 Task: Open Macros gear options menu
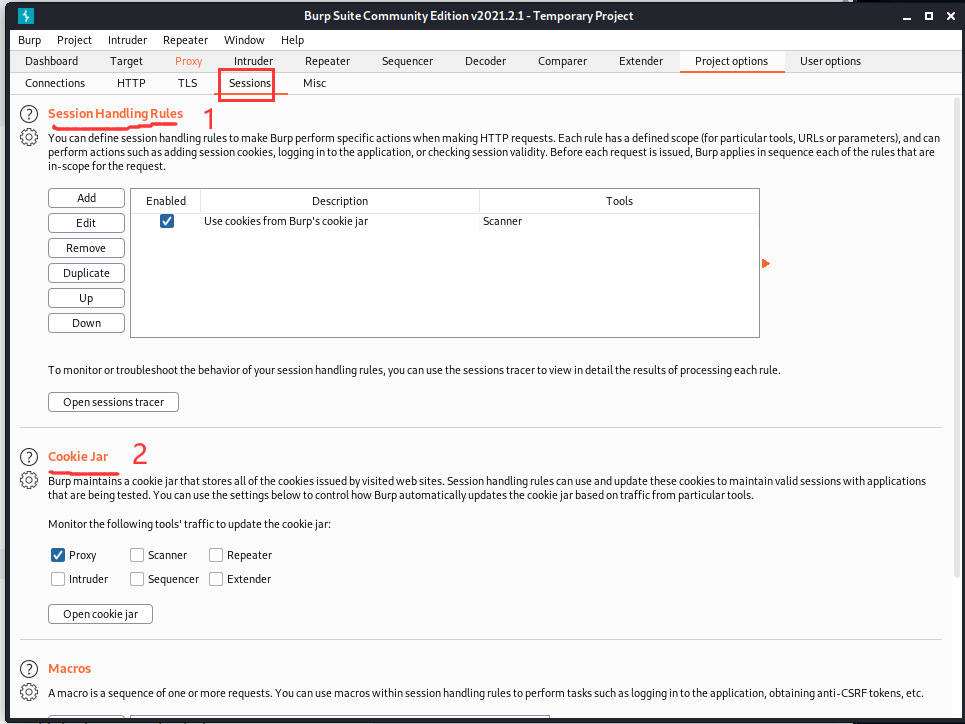(x=29, y=692)
